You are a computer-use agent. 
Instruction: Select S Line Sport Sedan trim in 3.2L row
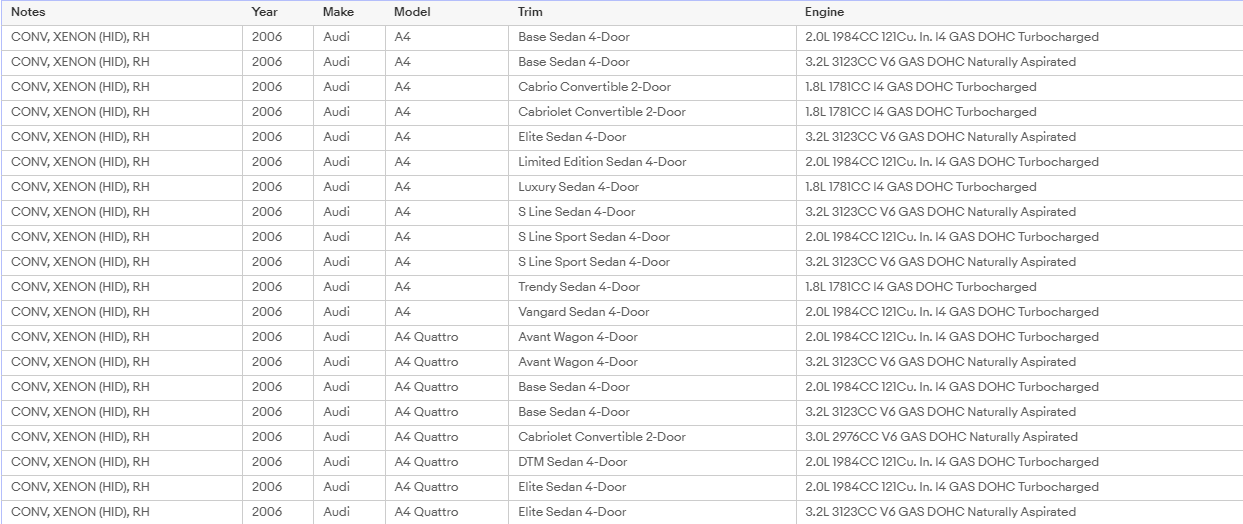coord(652,262)
